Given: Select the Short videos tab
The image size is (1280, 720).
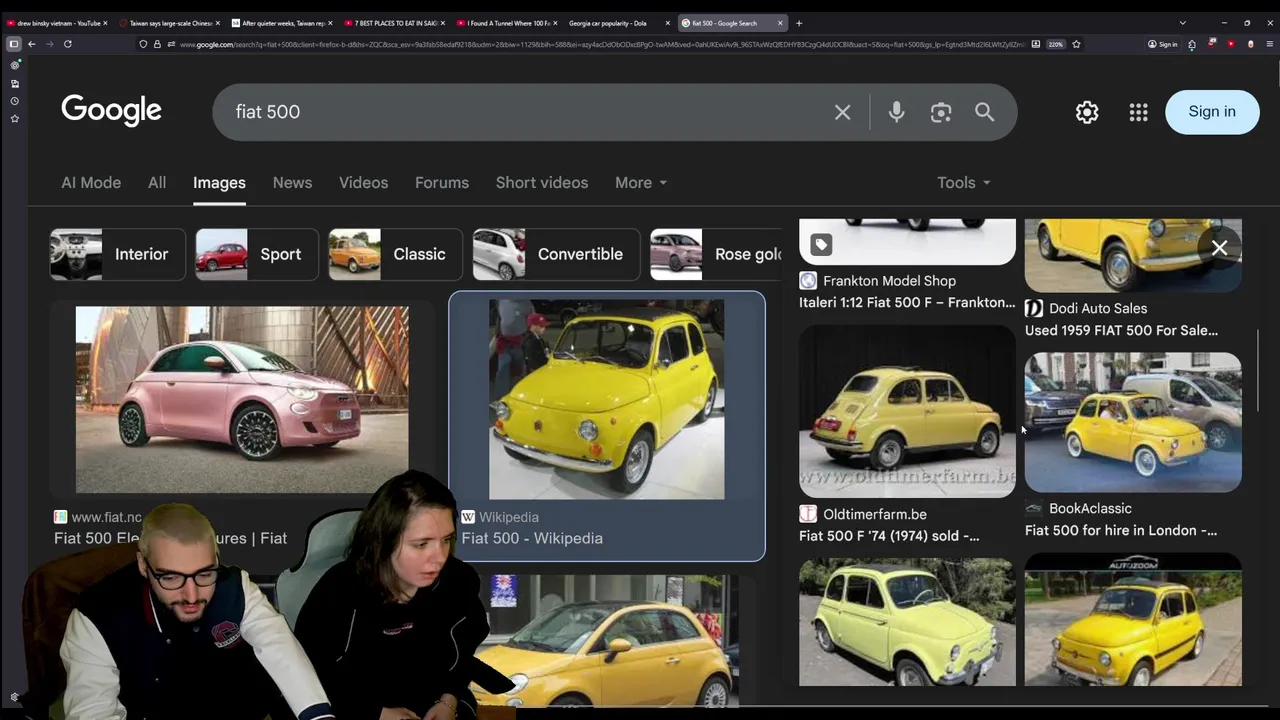Looking at the screenshot, I should [x=541, y=183].
